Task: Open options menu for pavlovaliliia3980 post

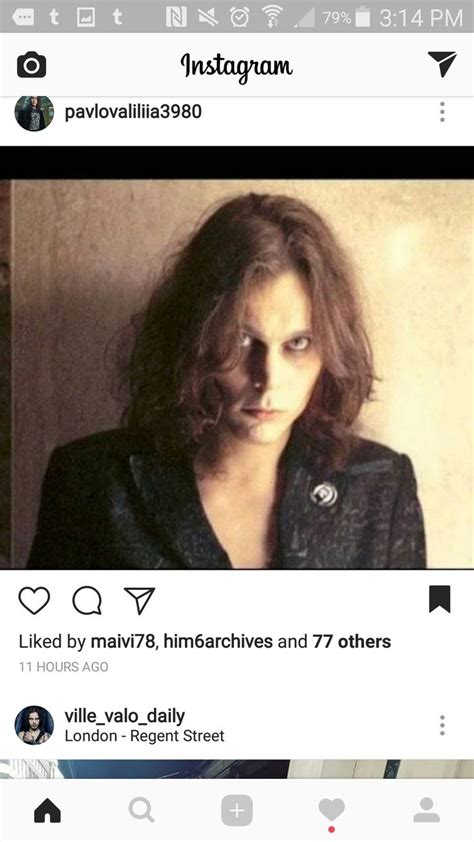Action: tap(442, 112)
